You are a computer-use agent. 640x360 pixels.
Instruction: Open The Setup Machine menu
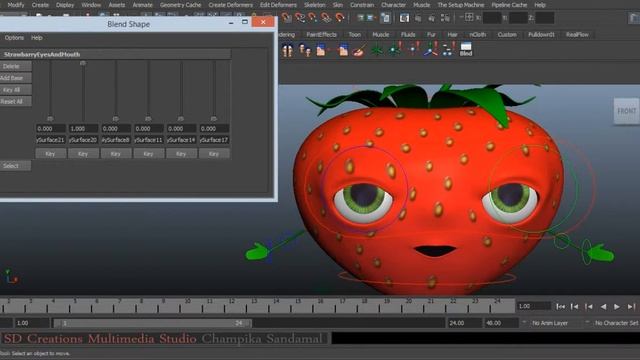click(x=460, y=5)
